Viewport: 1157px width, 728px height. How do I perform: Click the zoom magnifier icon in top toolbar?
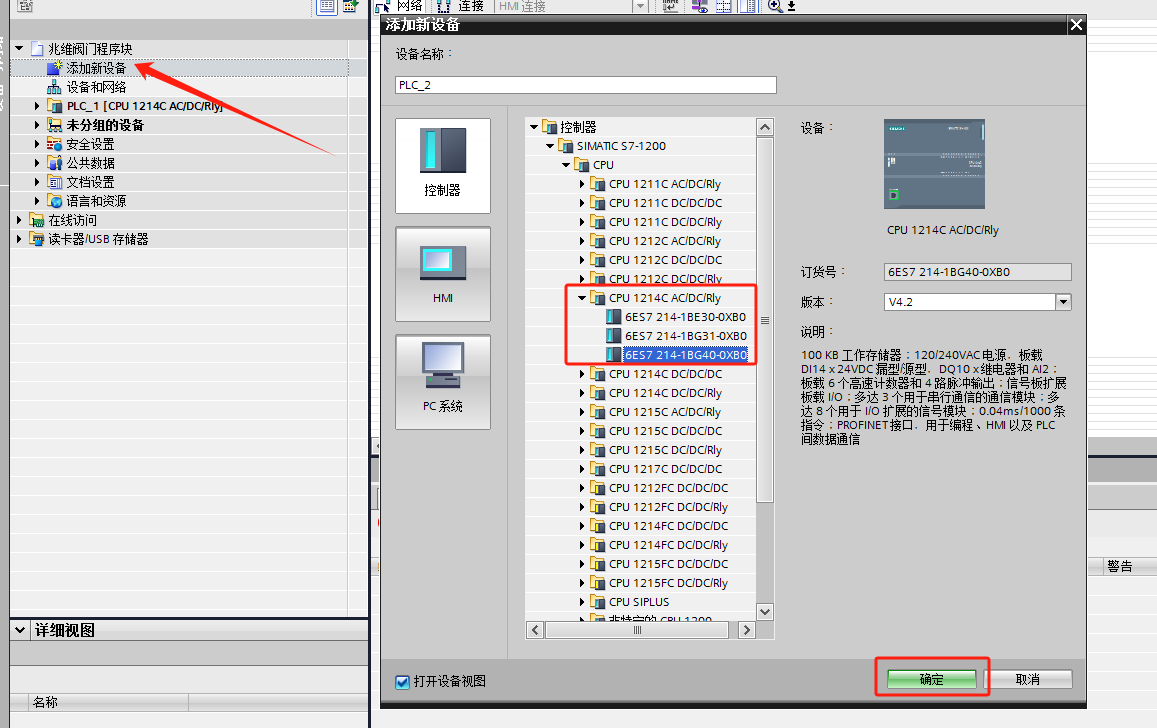[775, 6]
